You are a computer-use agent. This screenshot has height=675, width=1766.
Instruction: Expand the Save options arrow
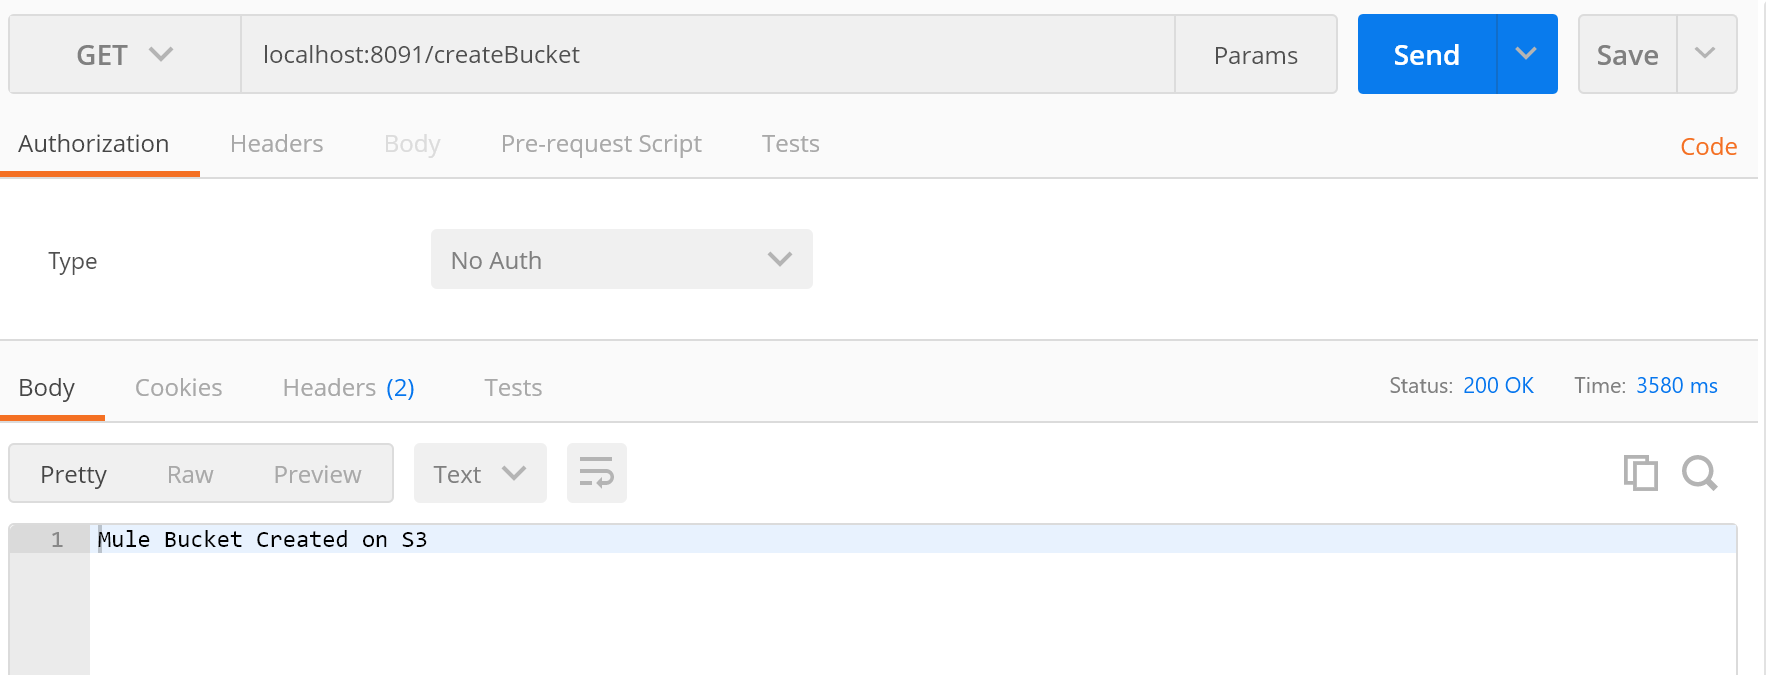(x=1705, y=54)
